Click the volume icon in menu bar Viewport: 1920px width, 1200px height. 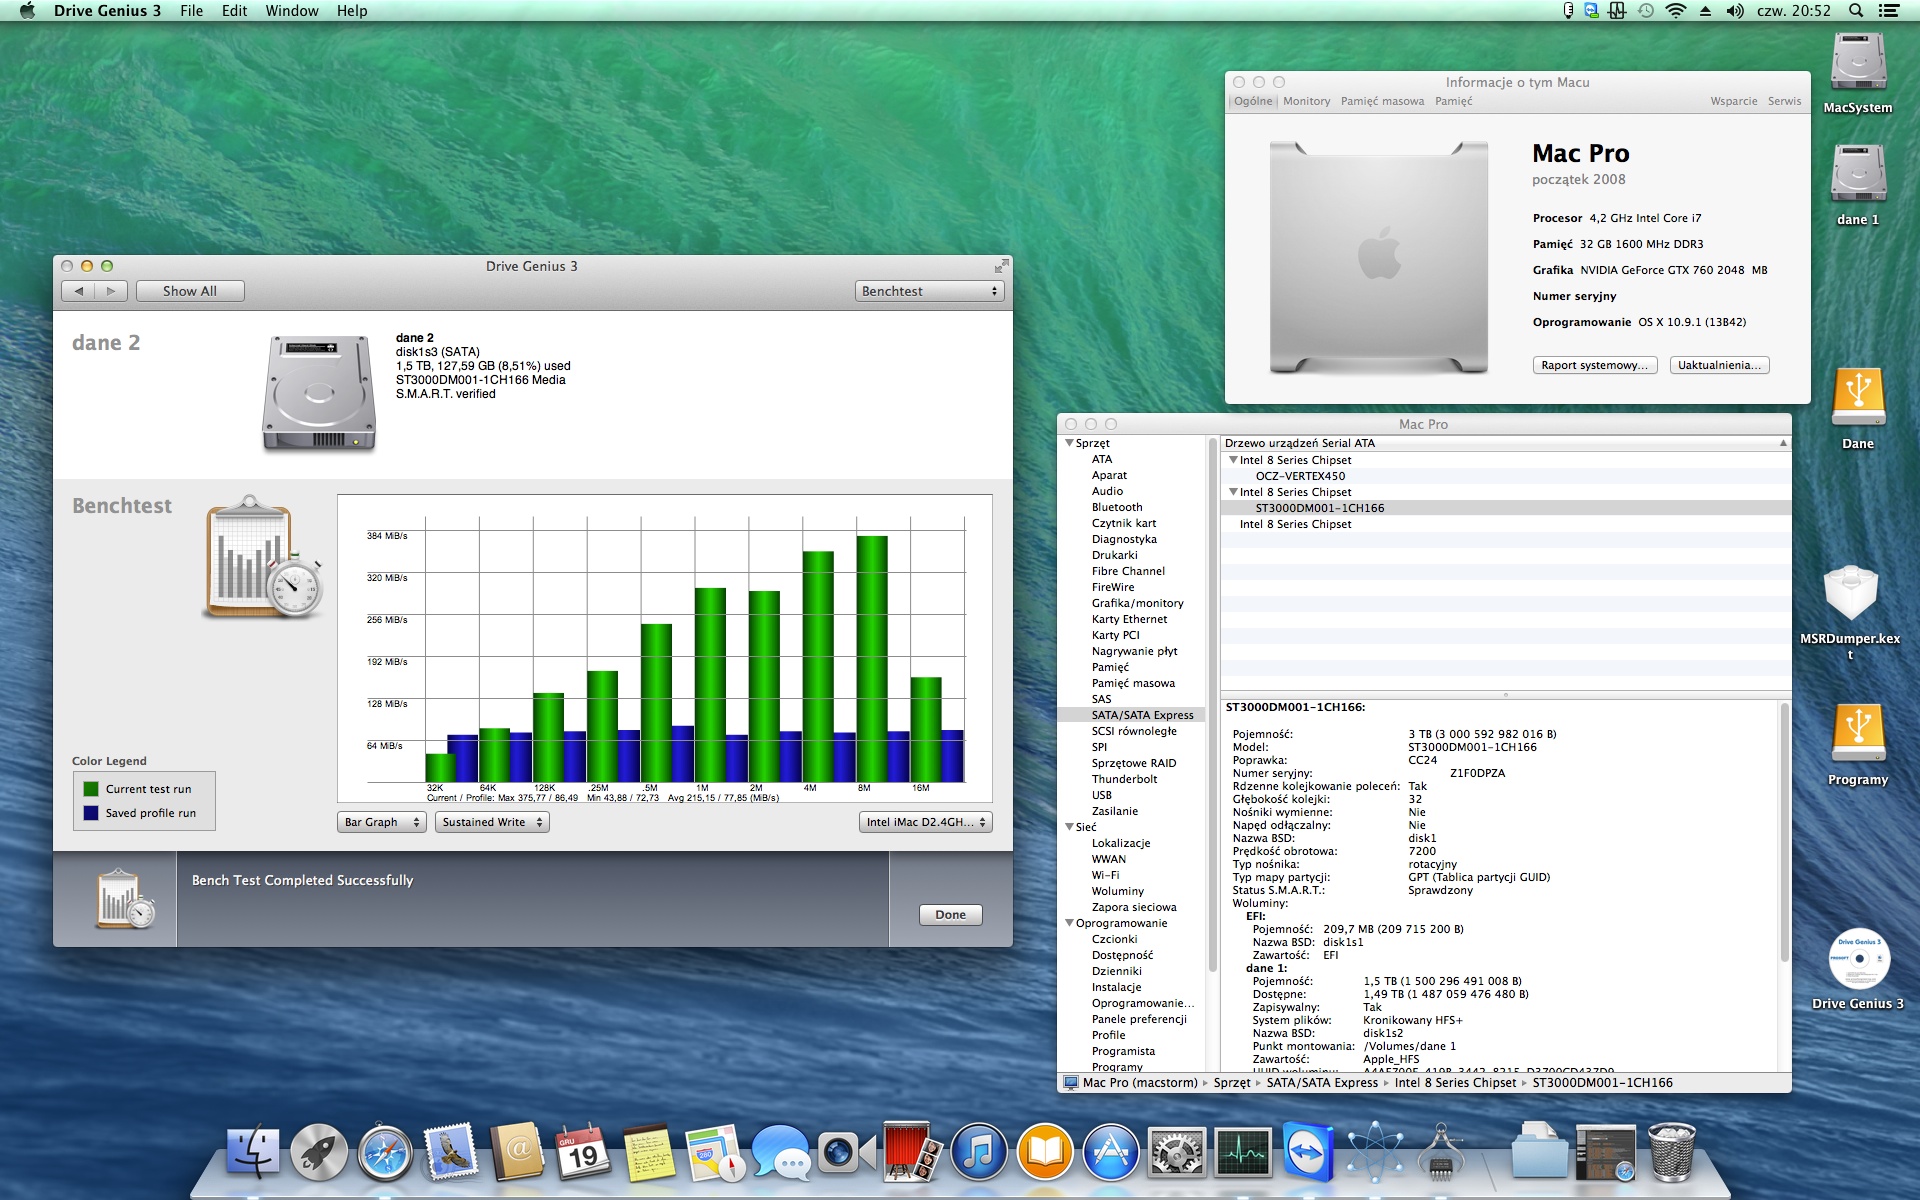[1735, 11]
